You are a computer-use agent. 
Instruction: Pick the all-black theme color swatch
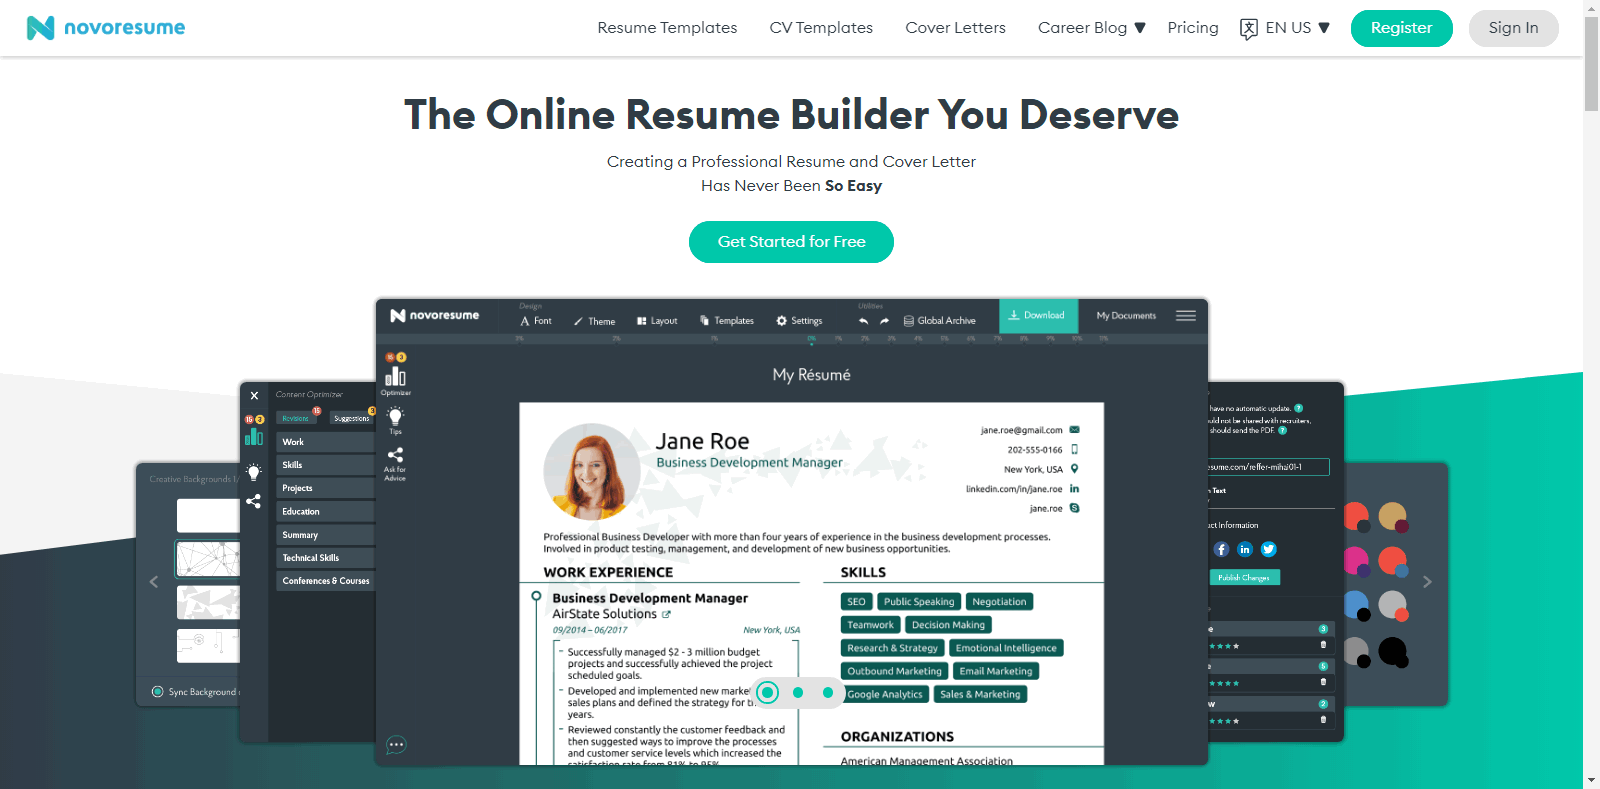pos(1394,652)
